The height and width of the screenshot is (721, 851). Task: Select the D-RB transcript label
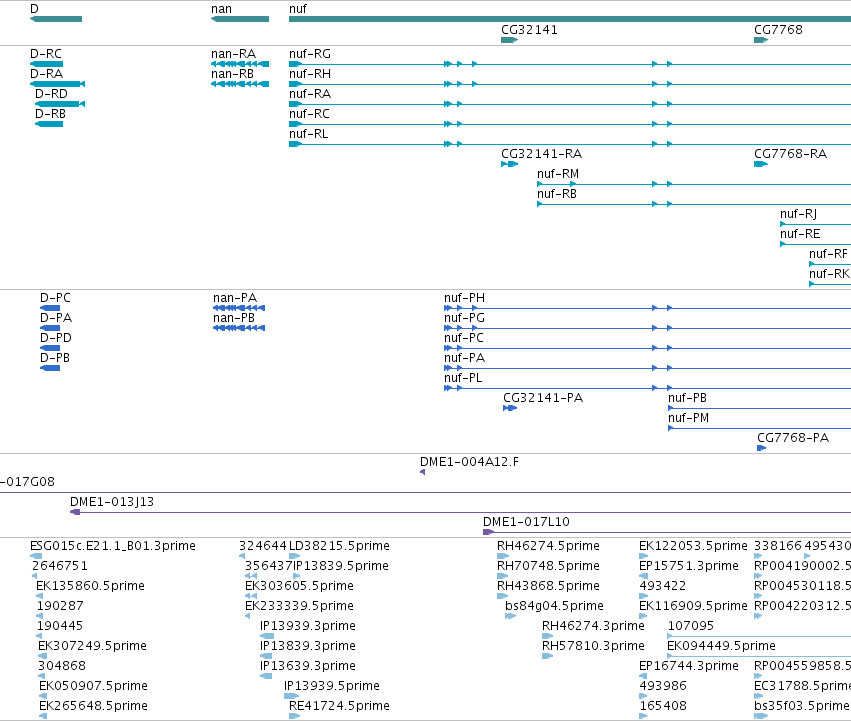point(50,114)
